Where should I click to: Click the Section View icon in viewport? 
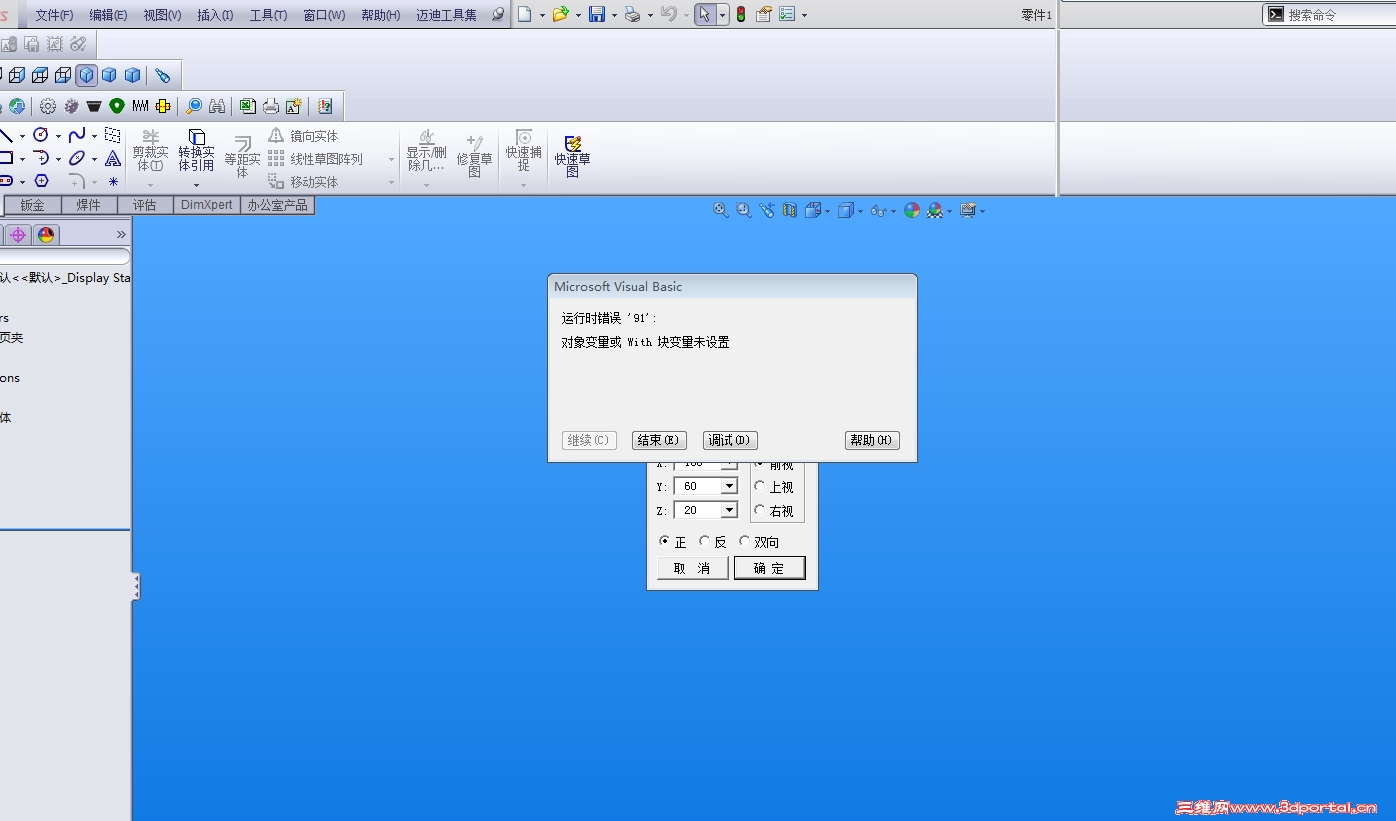point(790,210)
